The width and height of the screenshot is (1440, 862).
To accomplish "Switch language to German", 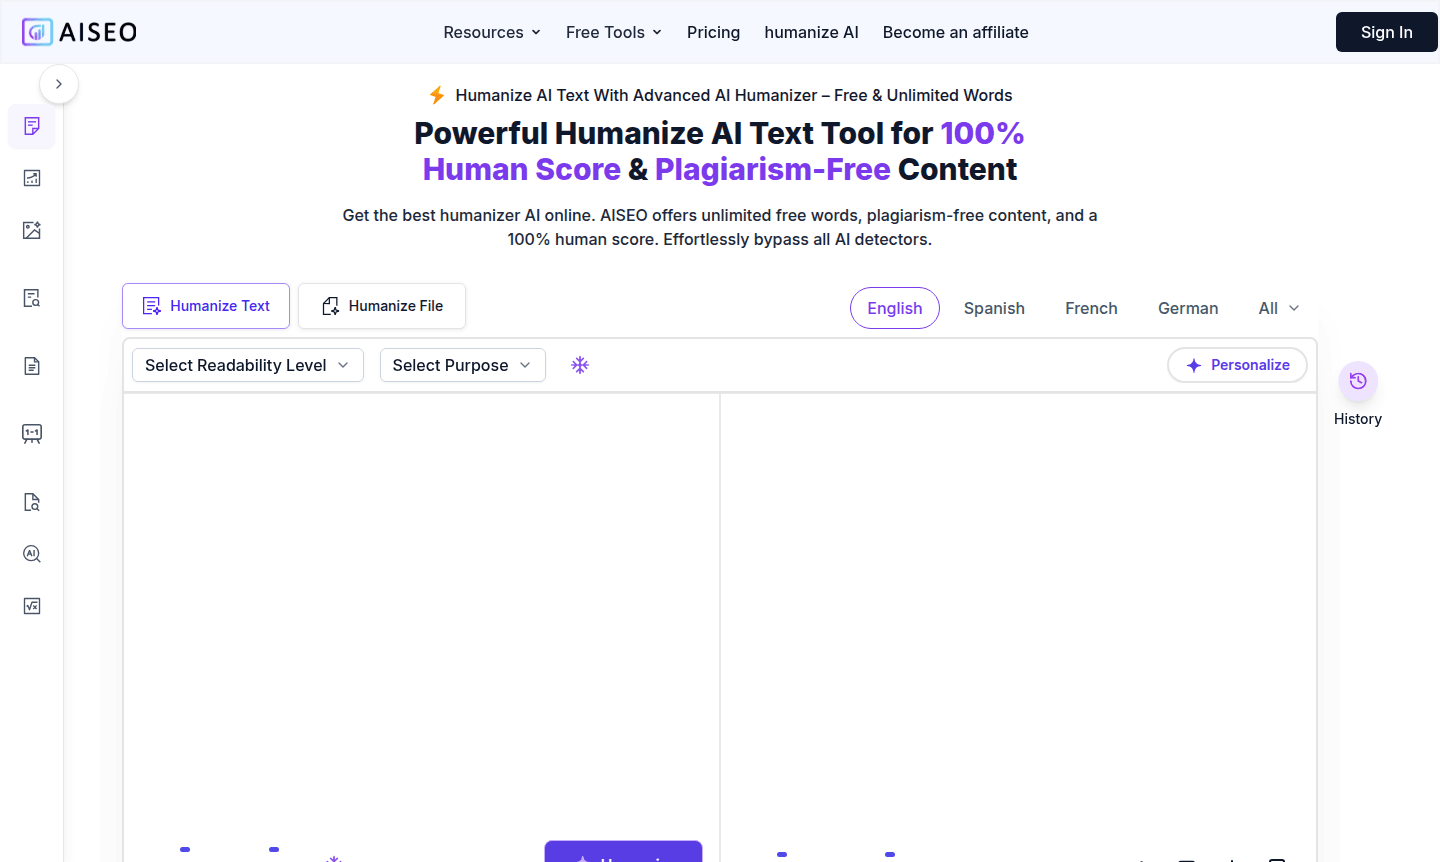I will [x=1187, y=308].
